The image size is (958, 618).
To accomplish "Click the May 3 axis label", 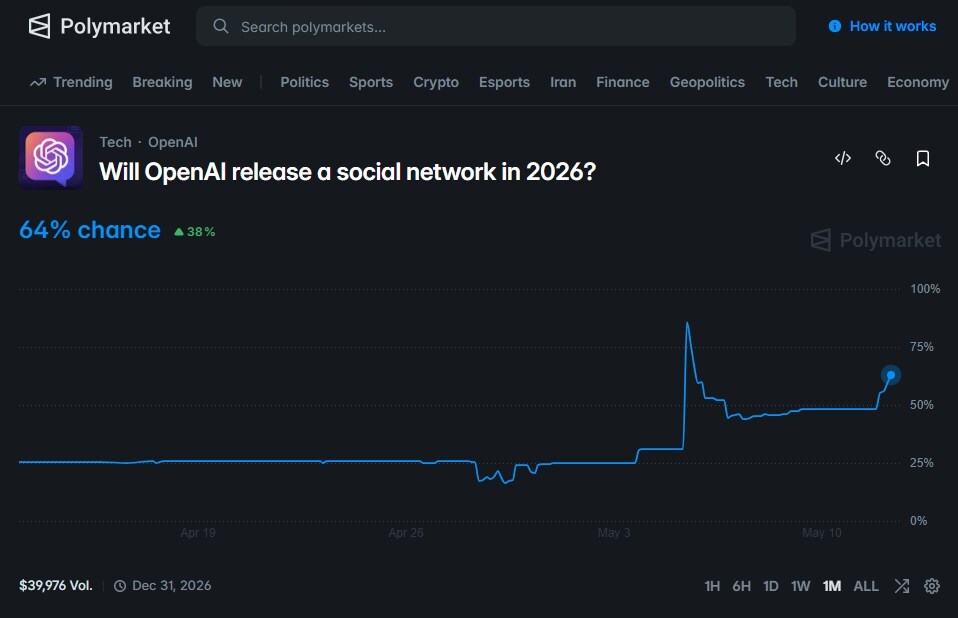I will [614, 533].
